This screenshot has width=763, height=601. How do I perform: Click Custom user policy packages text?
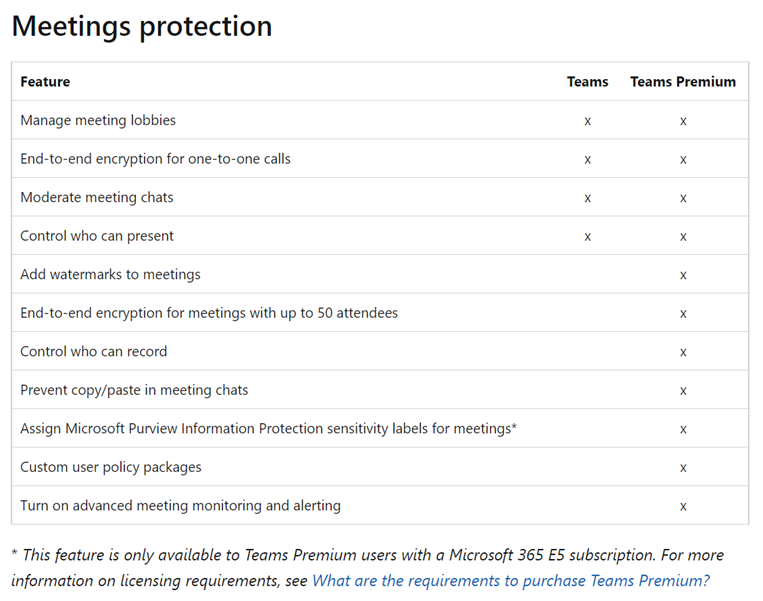tap(110, 467)
